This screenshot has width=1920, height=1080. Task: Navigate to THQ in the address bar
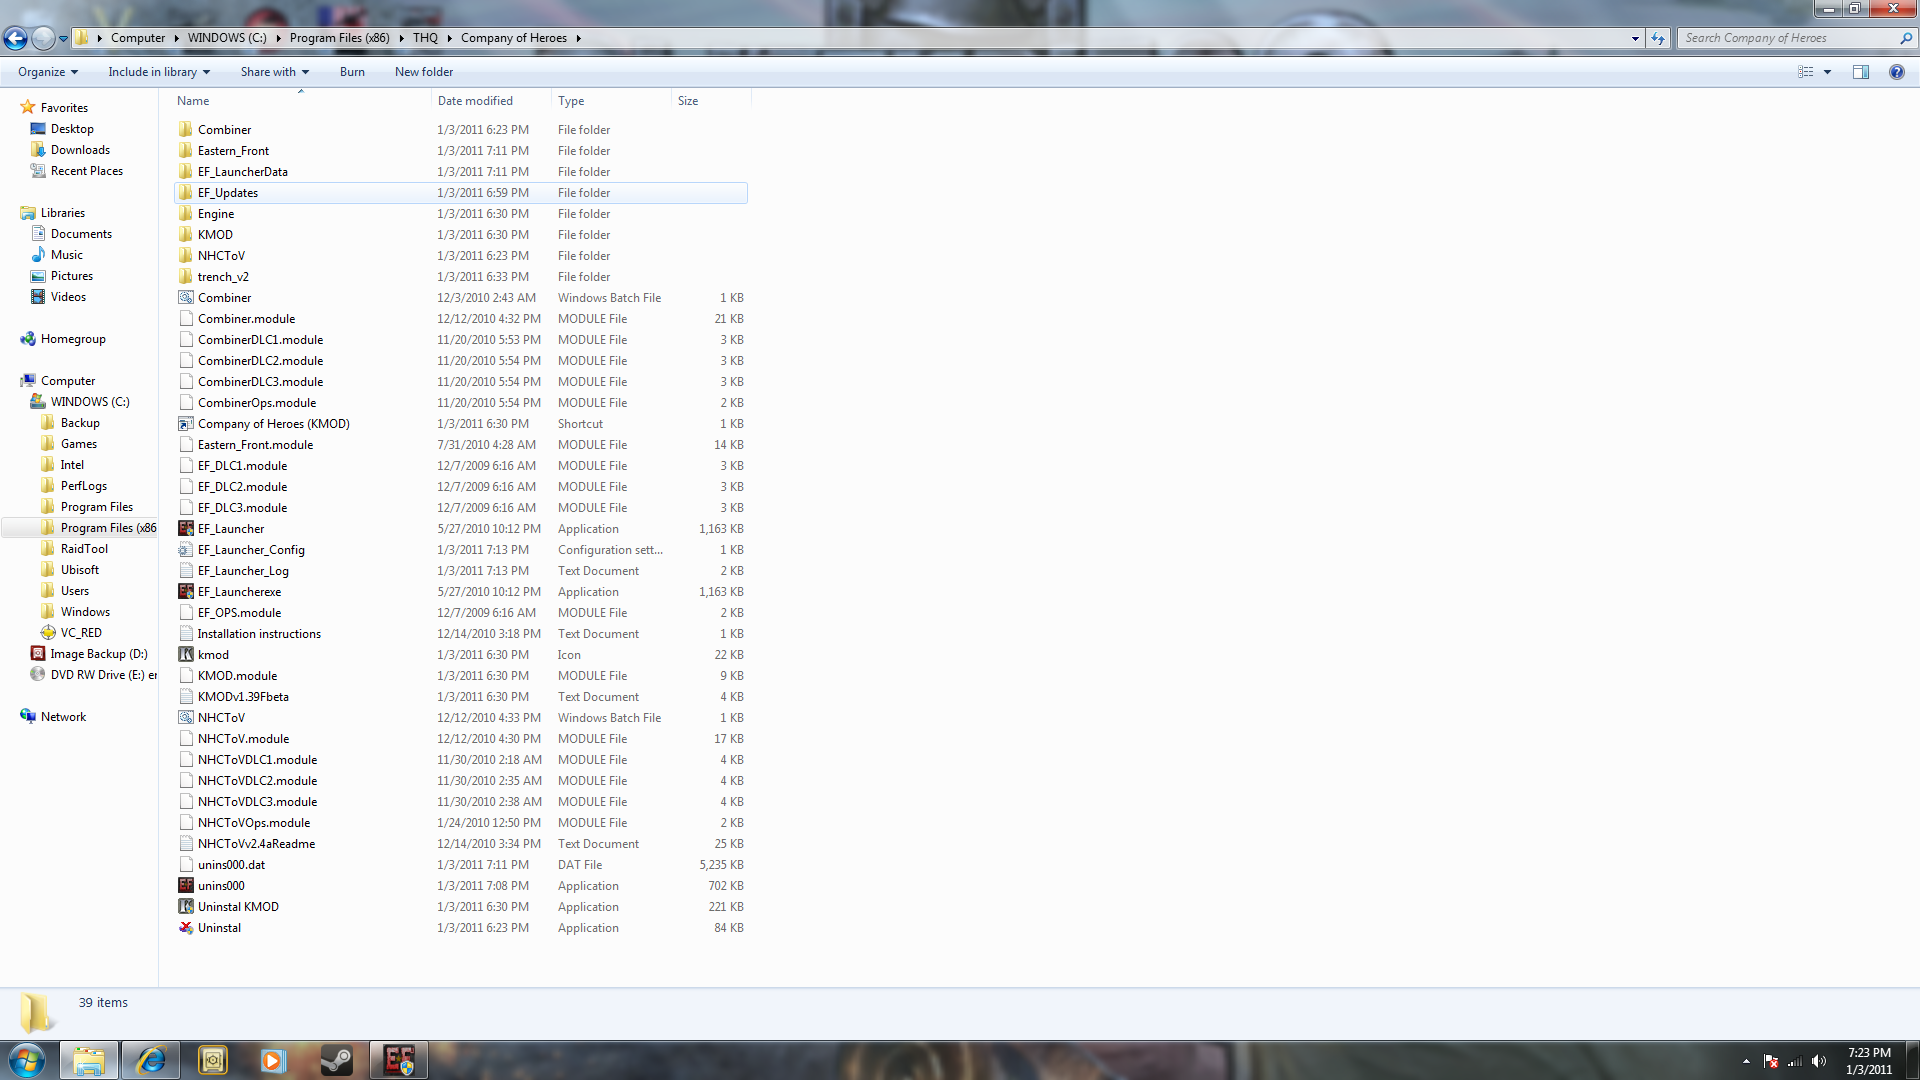[425, 38]
